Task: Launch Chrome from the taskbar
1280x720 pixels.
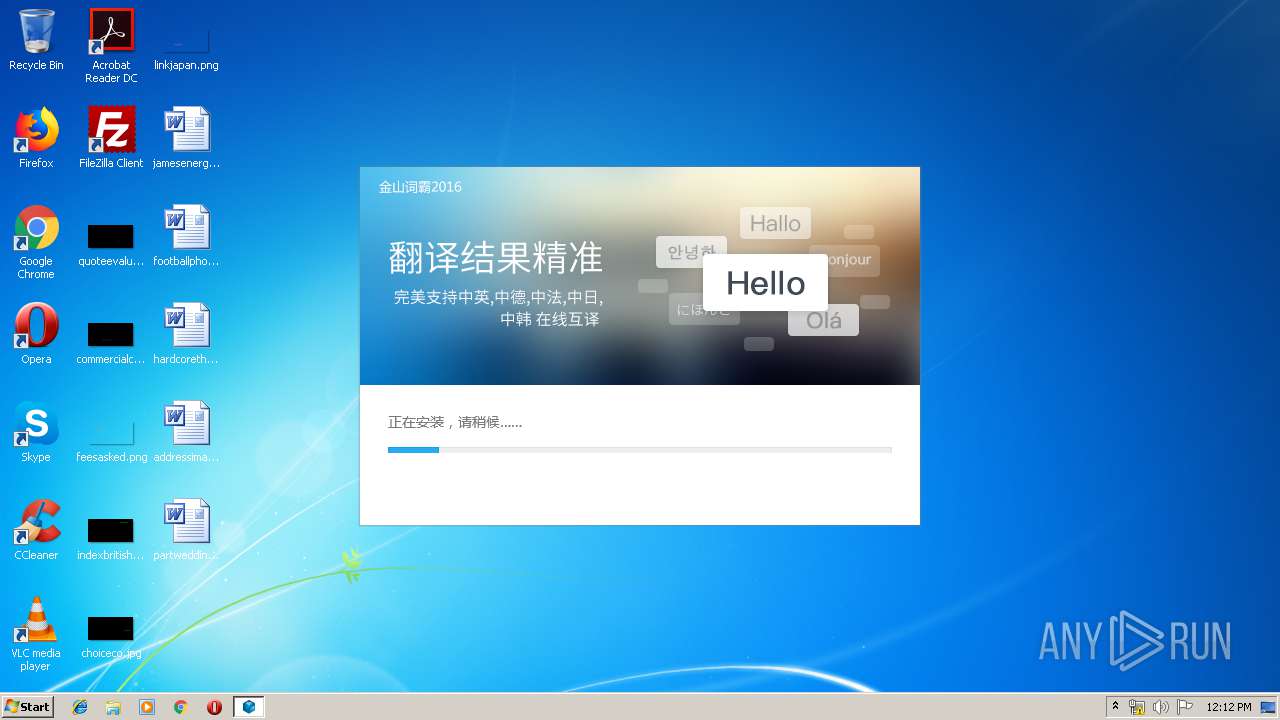Action: [x=181, y=707]
